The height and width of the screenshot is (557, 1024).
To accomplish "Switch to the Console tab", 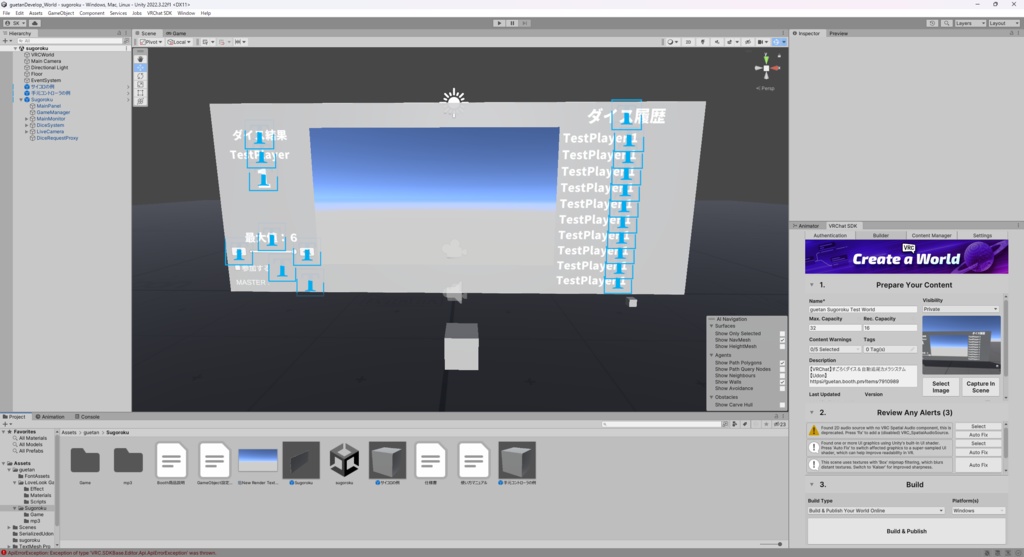I will [x=87, y=417].
